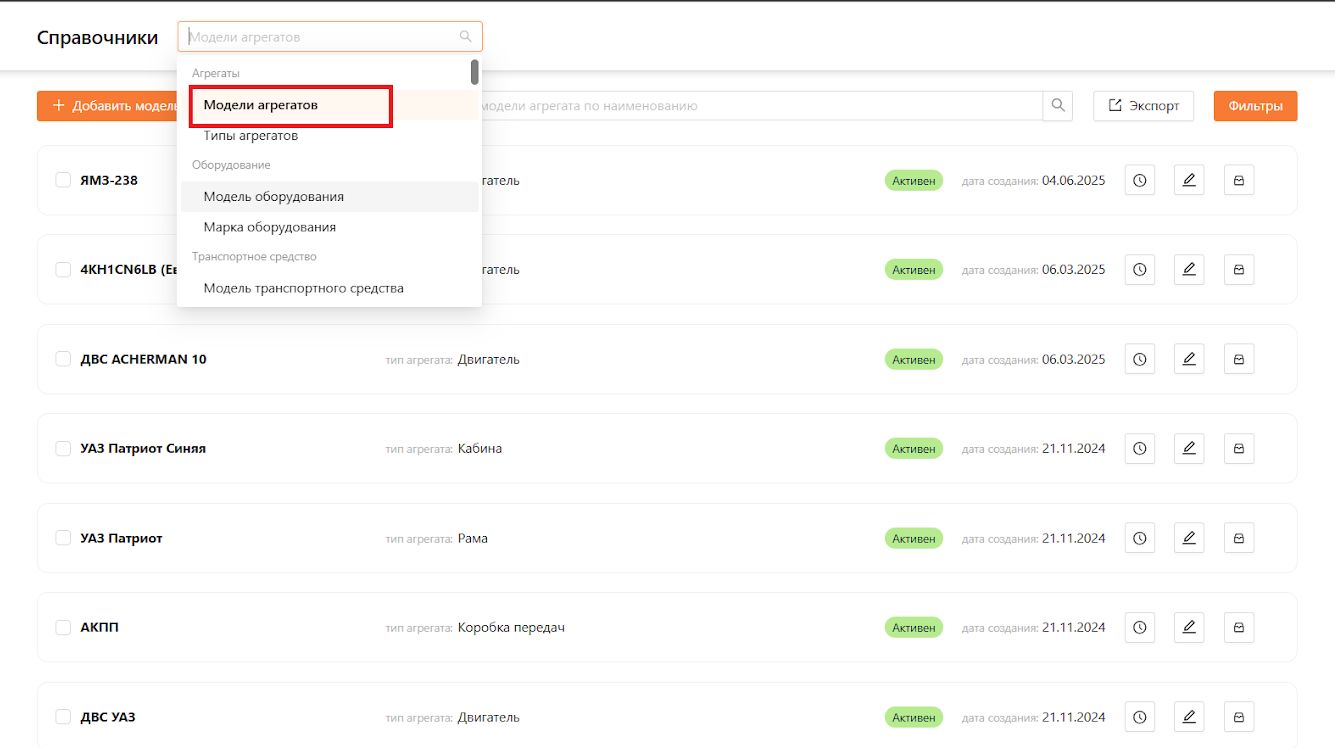The image size is (1335, 748).
Task: Click the Экспорт button
Action: [1144, 106]
